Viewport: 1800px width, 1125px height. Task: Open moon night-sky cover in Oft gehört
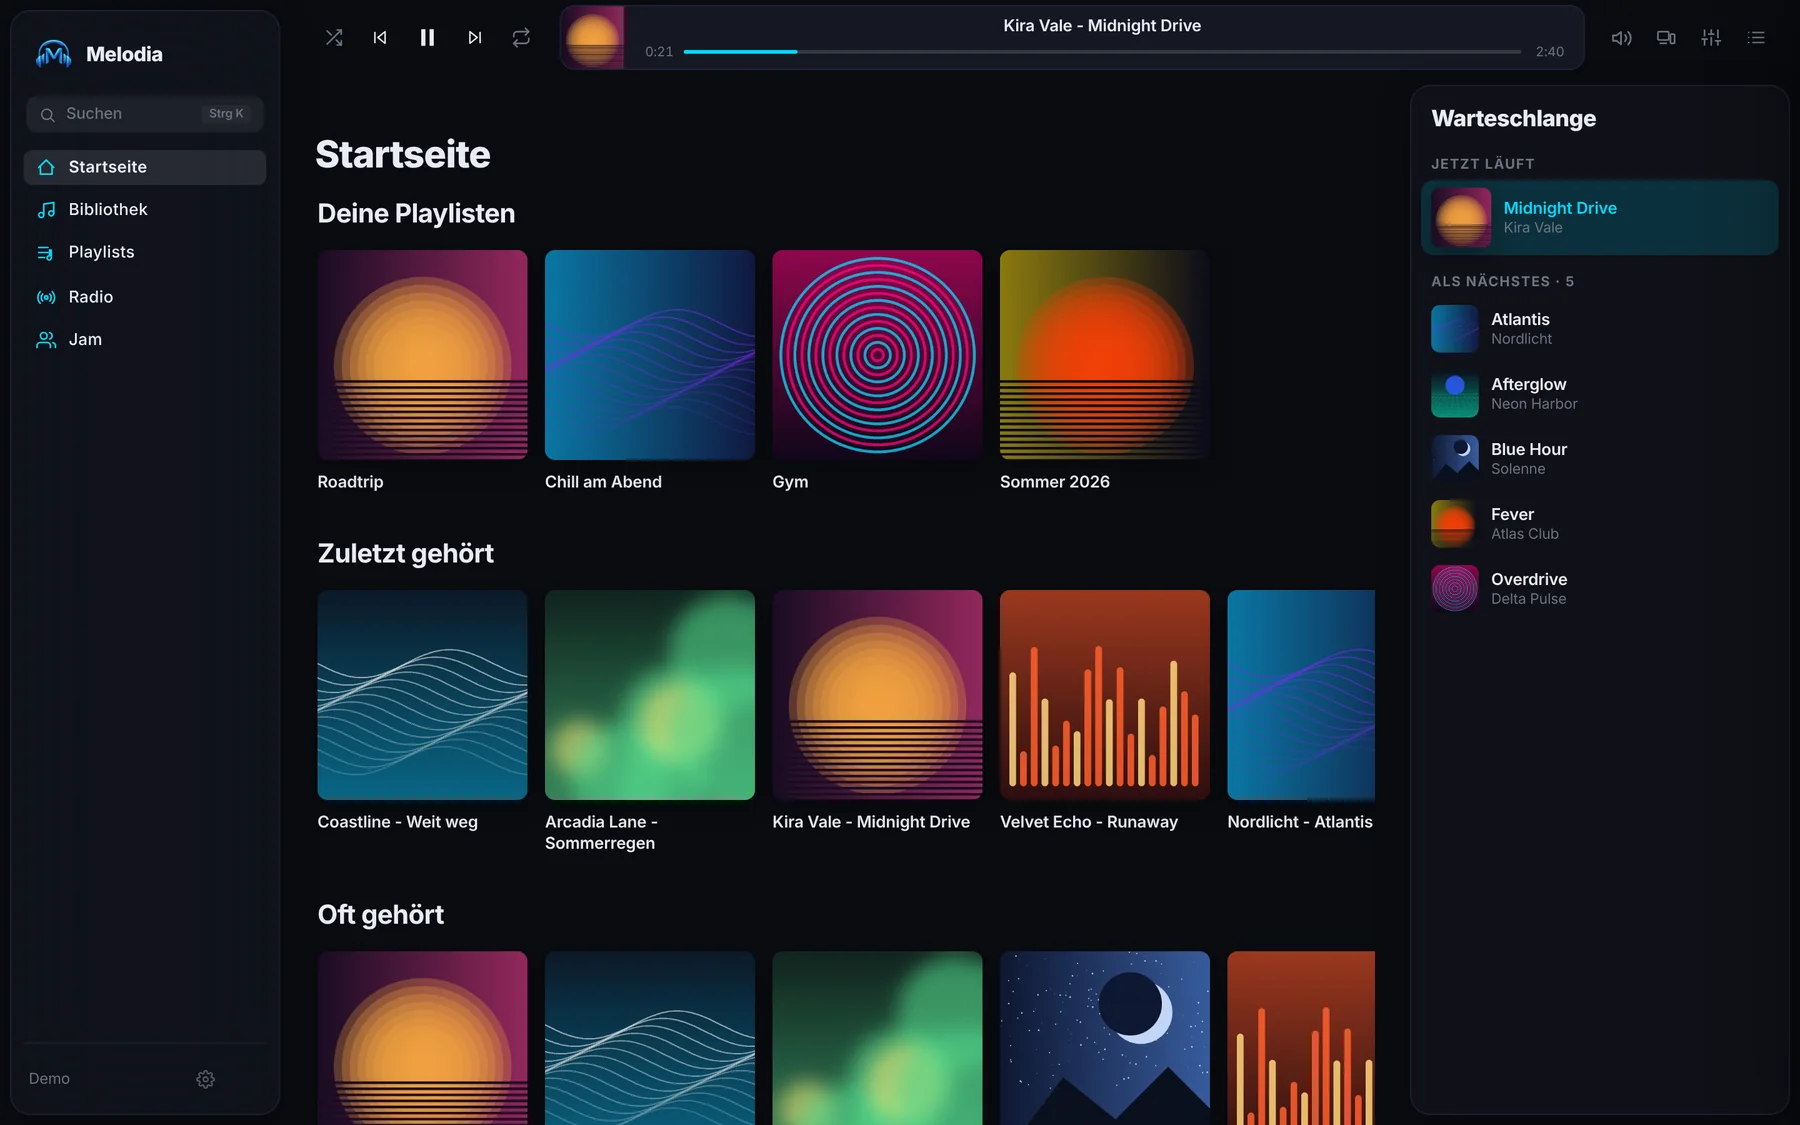pyautogui.click(x=1105, y=1038)
